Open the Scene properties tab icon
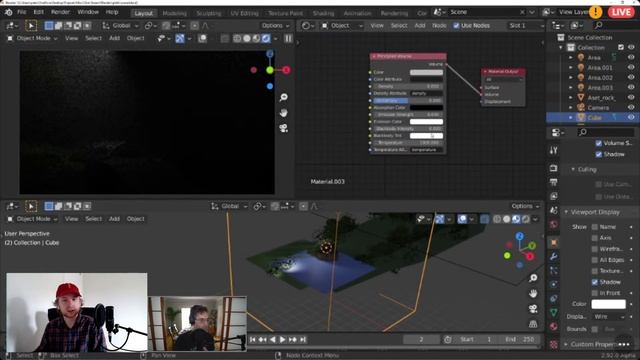 [x=553, y=210]
